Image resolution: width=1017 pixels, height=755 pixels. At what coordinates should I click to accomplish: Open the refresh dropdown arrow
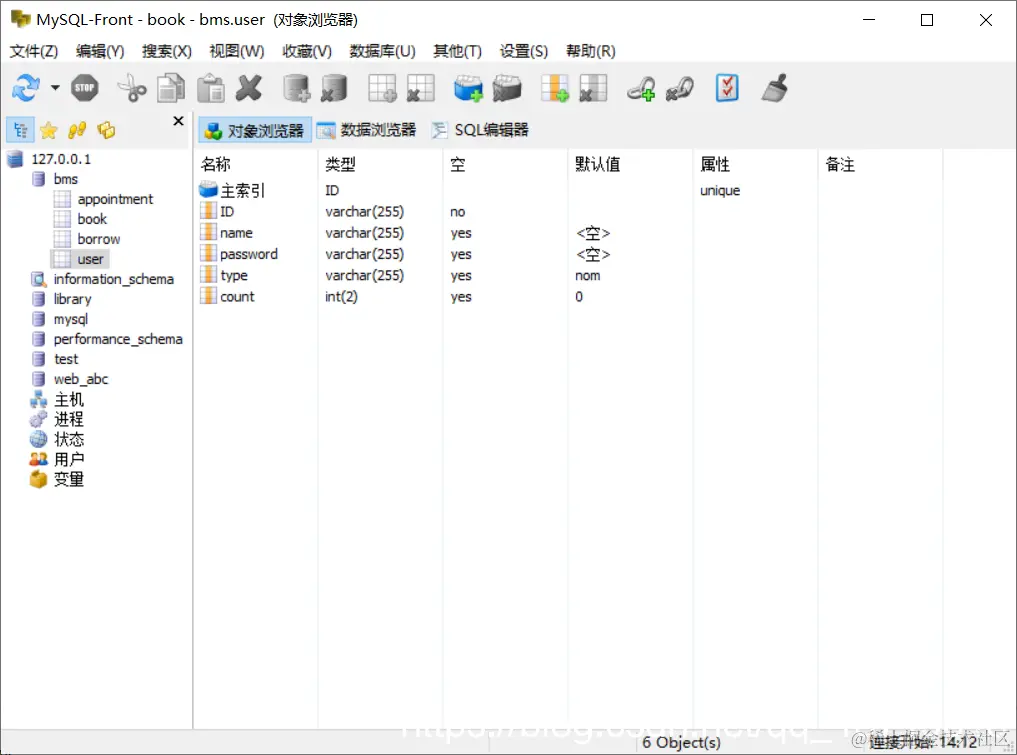pos(55,88)
